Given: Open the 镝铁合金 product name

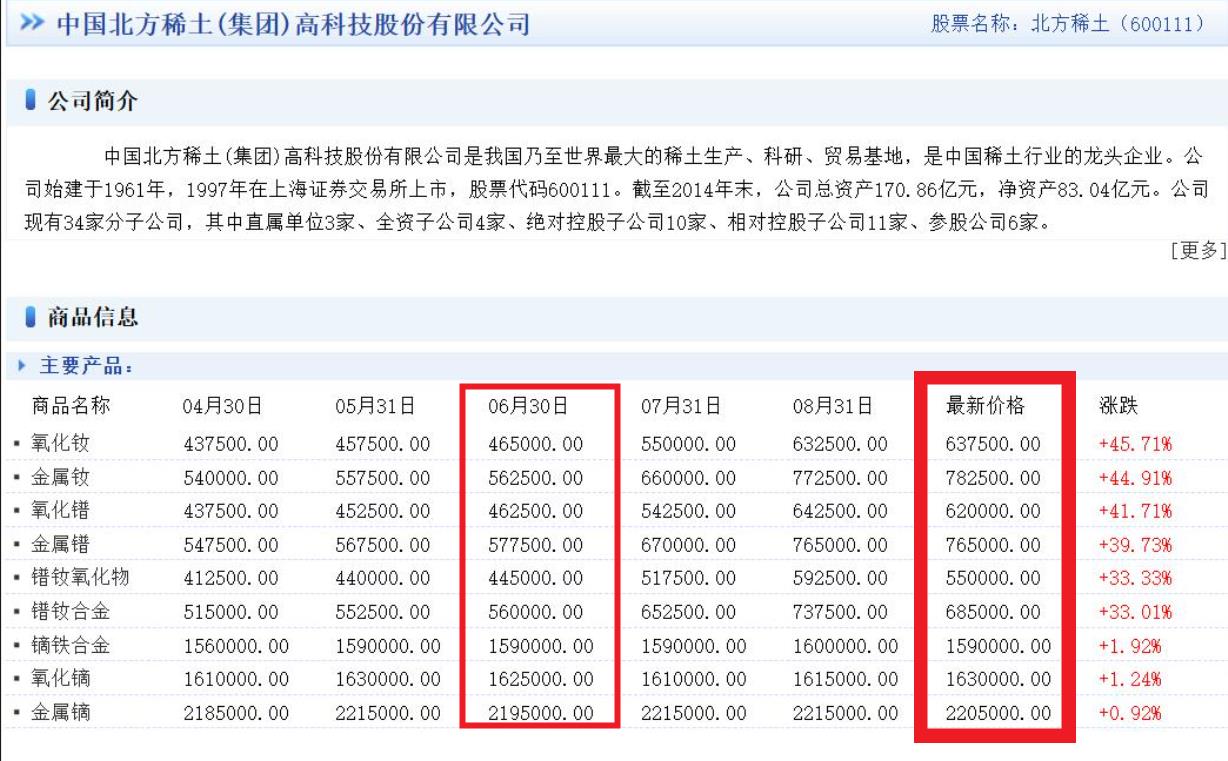Looking at the screenshot, I should pyautogui.click(x=71, y=646).
